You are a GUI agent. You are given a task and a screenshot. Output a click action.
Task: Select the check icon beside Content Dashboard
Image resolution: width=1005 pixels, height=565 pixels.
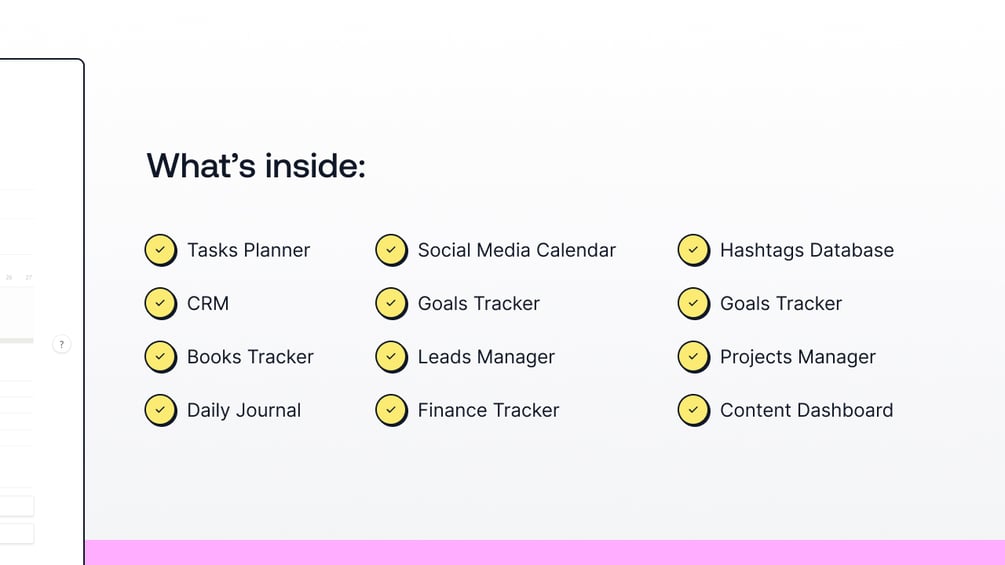(x=694, y=410)
